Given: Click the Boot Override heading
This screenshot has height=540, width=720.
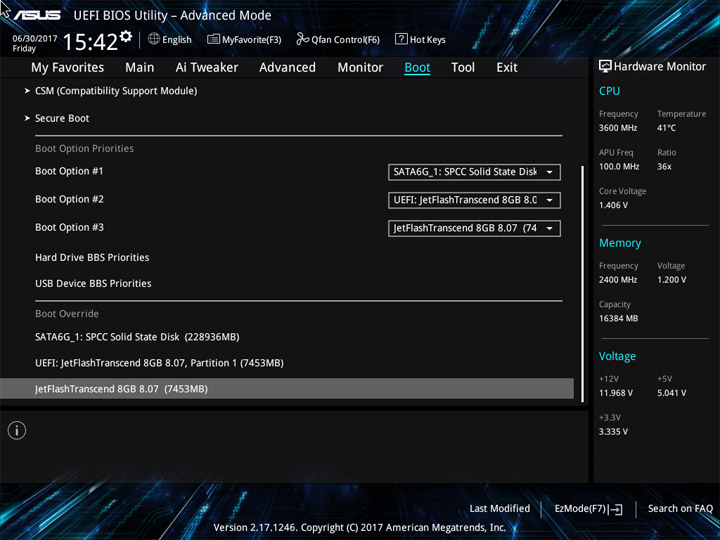Looking at the screenshot, I should coord(67,314).
